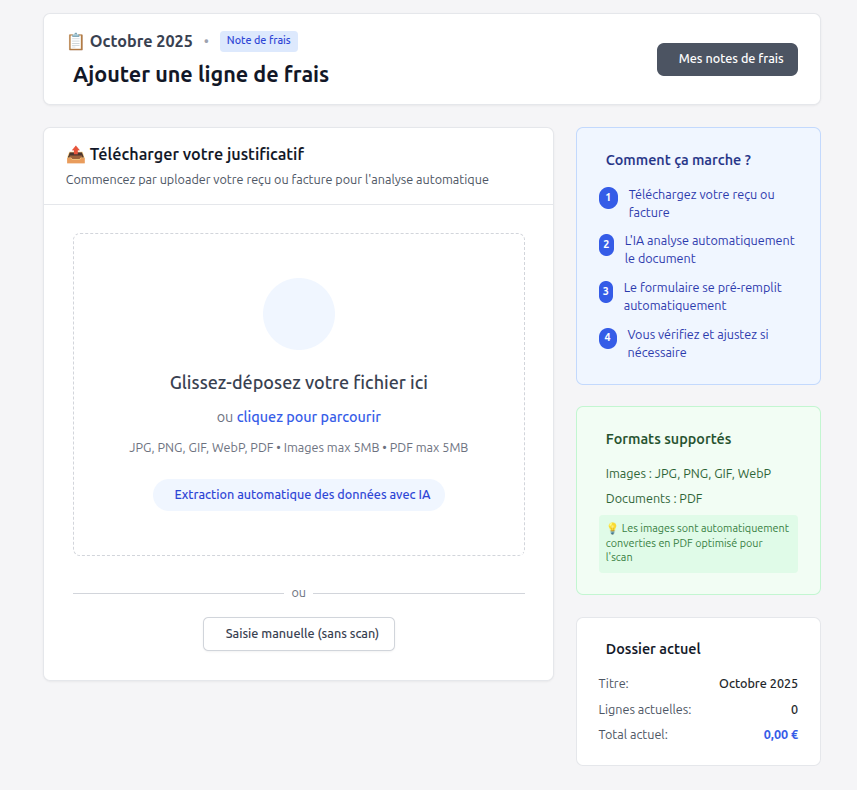Click the upload tray icon beside Télécharger
Image resolution: width=857 pixels, height=790 pixels.
[76, 155]
